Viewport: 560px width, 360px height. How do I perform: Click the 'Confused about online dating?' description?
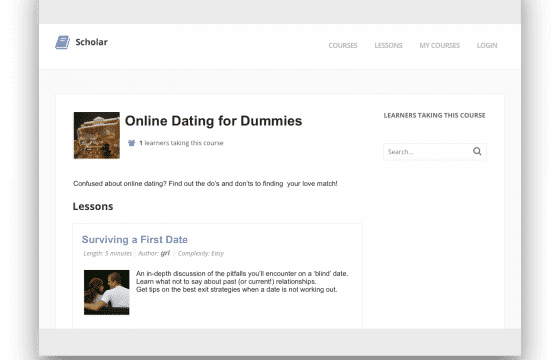pos(205,184)
